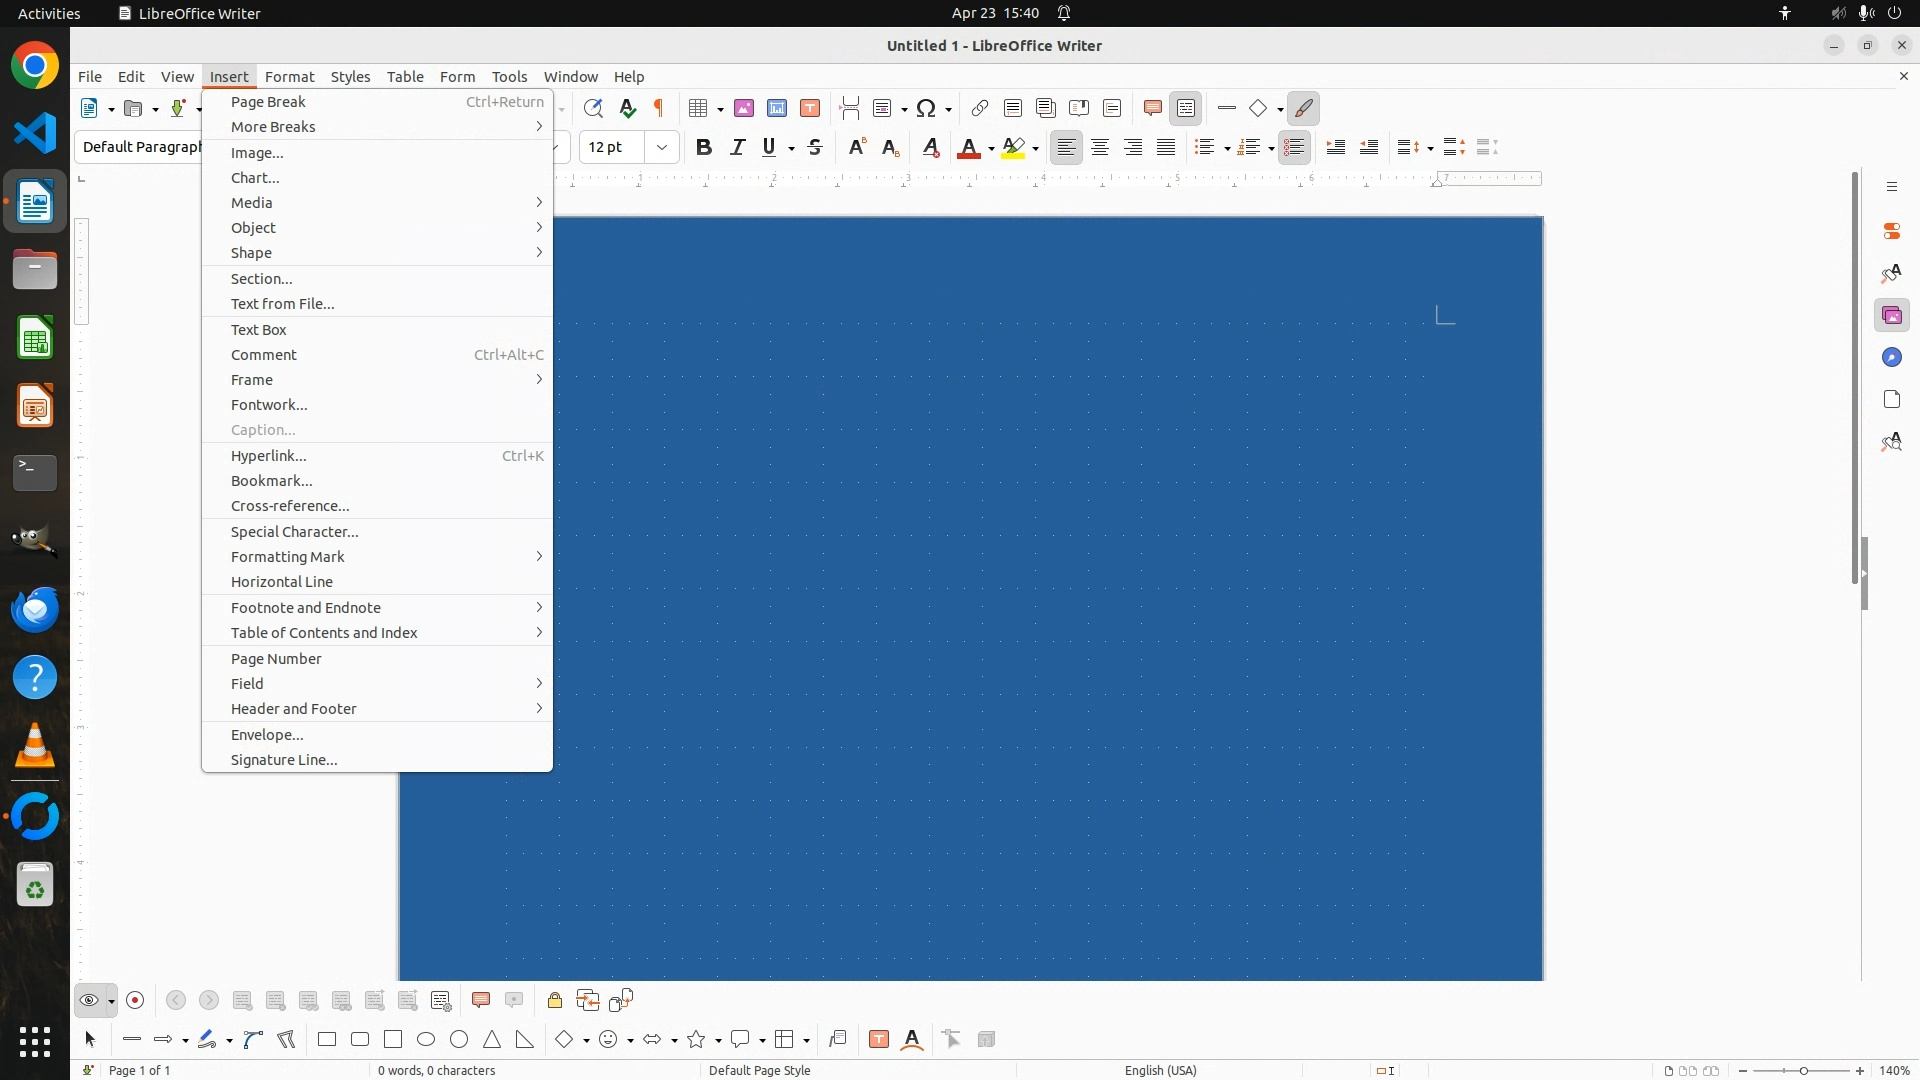The image size is (1920, 1080).
Task: Click the zoom slider in status bar
Action: [x=1803, y=1070]
